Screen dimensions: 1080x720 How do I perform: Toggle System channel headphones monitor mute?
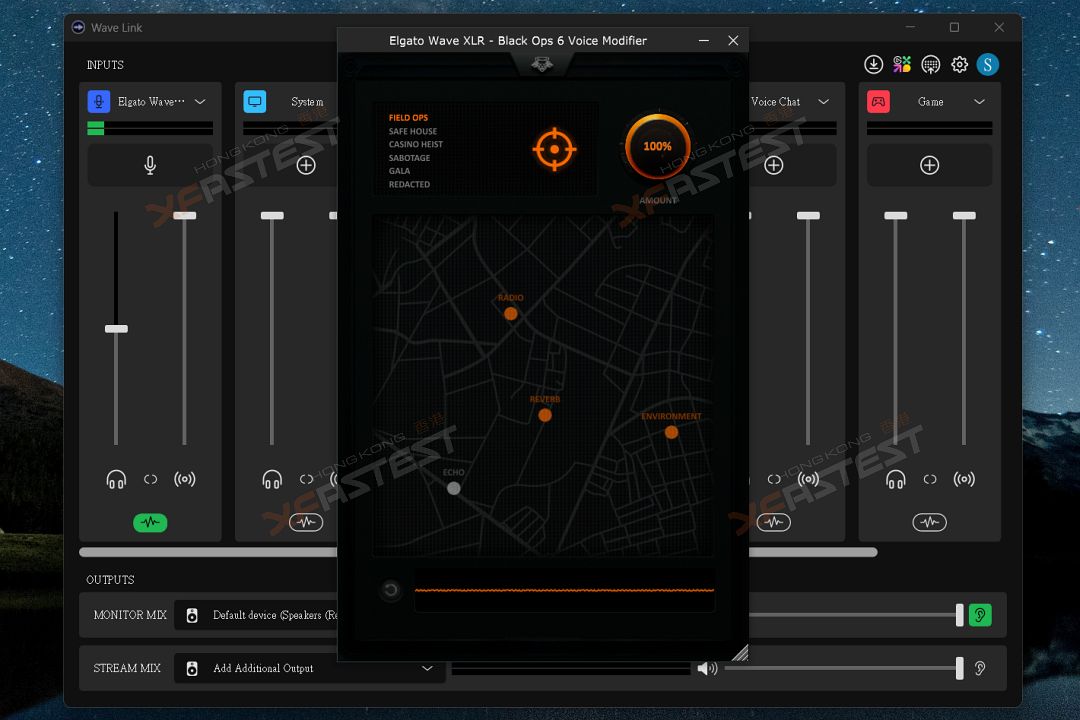272,479
